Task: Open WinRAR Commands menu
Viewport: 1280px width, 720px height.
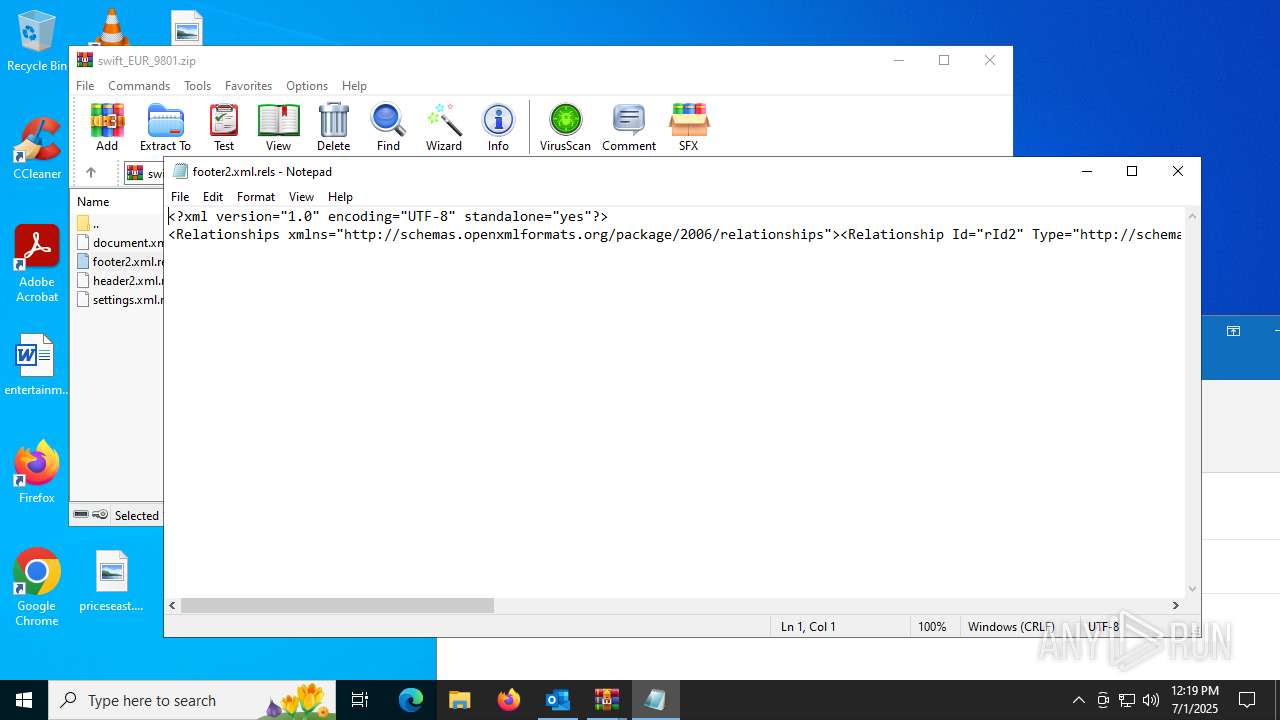Action: pos(139,86)
